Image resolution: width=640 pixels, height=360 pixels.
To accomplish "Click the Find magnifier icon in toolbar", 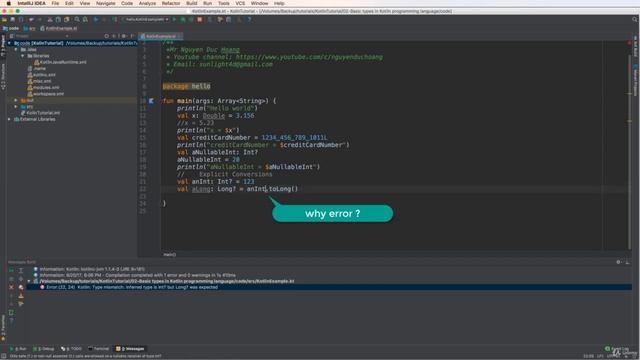I will click(77, 19).
